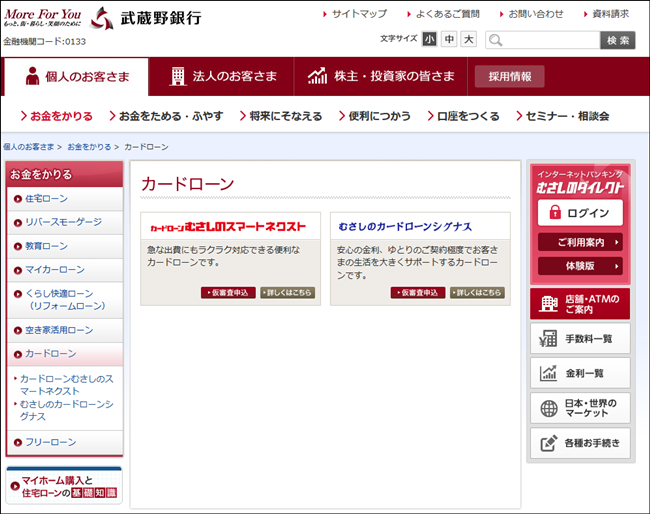The width and height of the screenshot is (650, 514).
Task: Click むさしのスマートネクスト card title
Action: (x=228, y=227)
